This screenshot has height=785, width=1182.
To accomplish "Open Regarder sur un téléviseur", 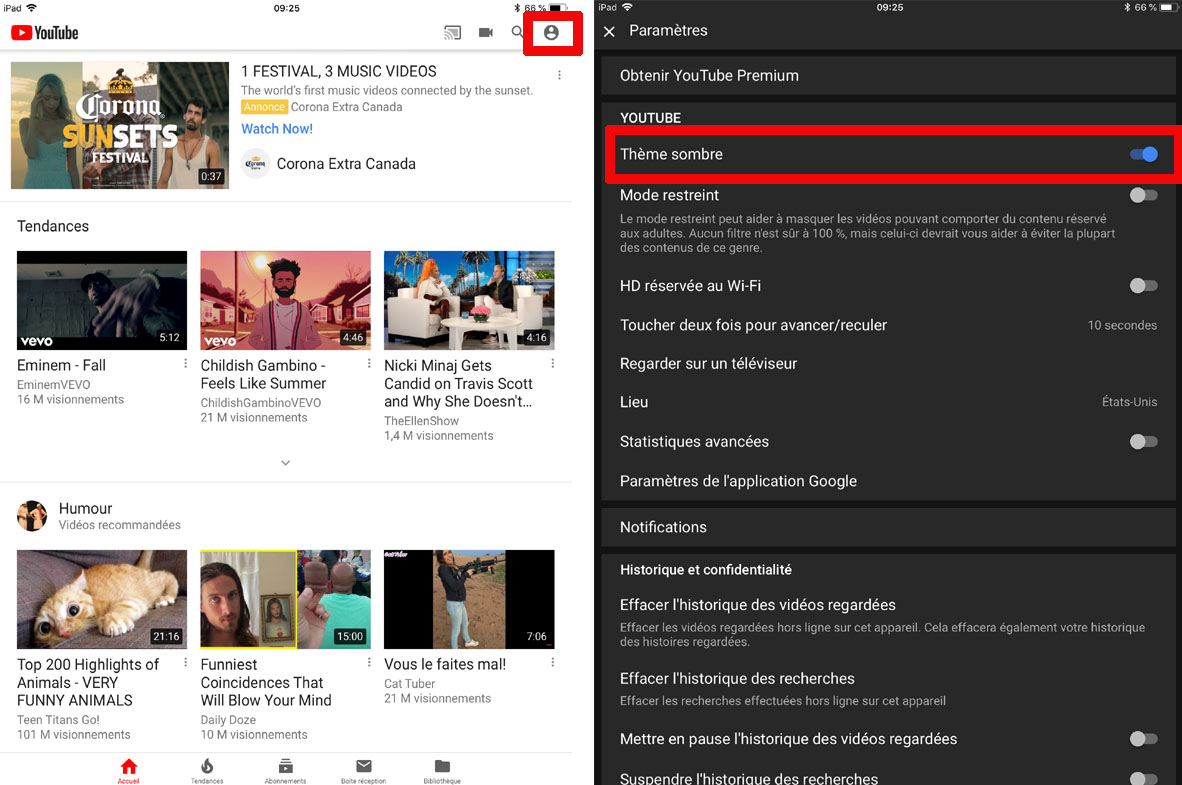I will [888, 363].
